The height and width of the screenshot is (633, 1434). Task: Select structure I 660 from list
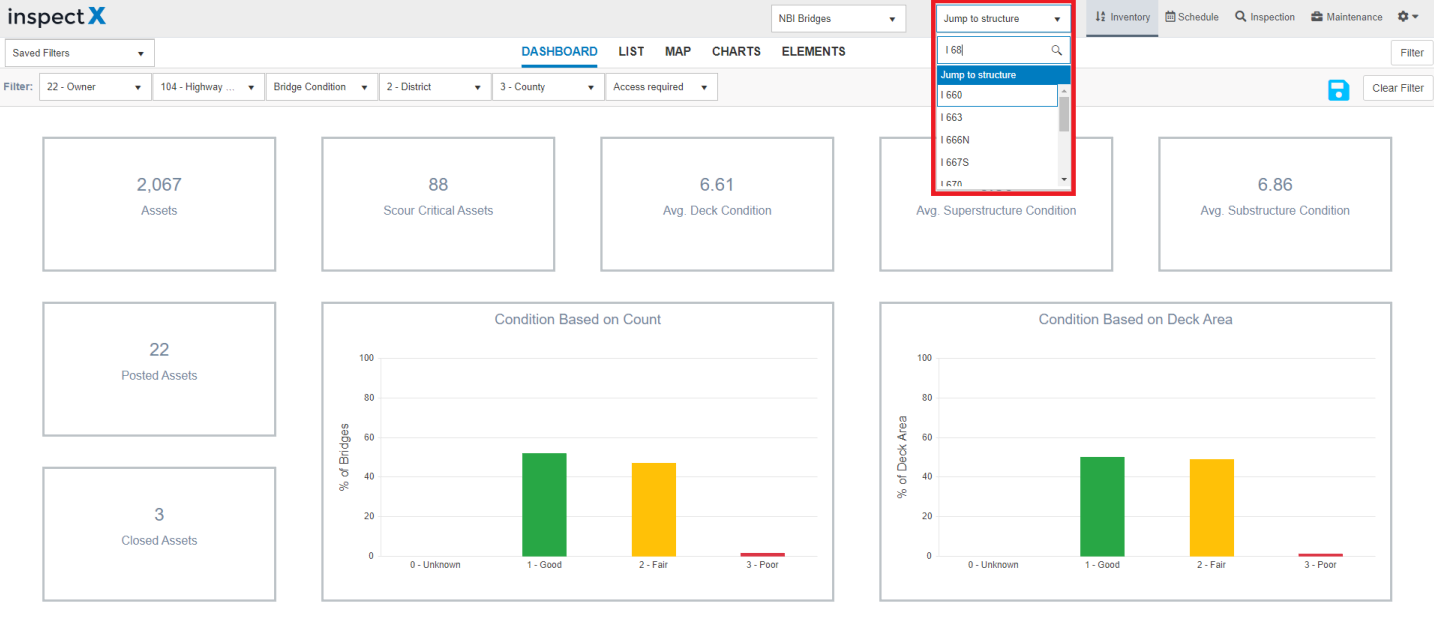pyautogui.click(x=997, y=95)
